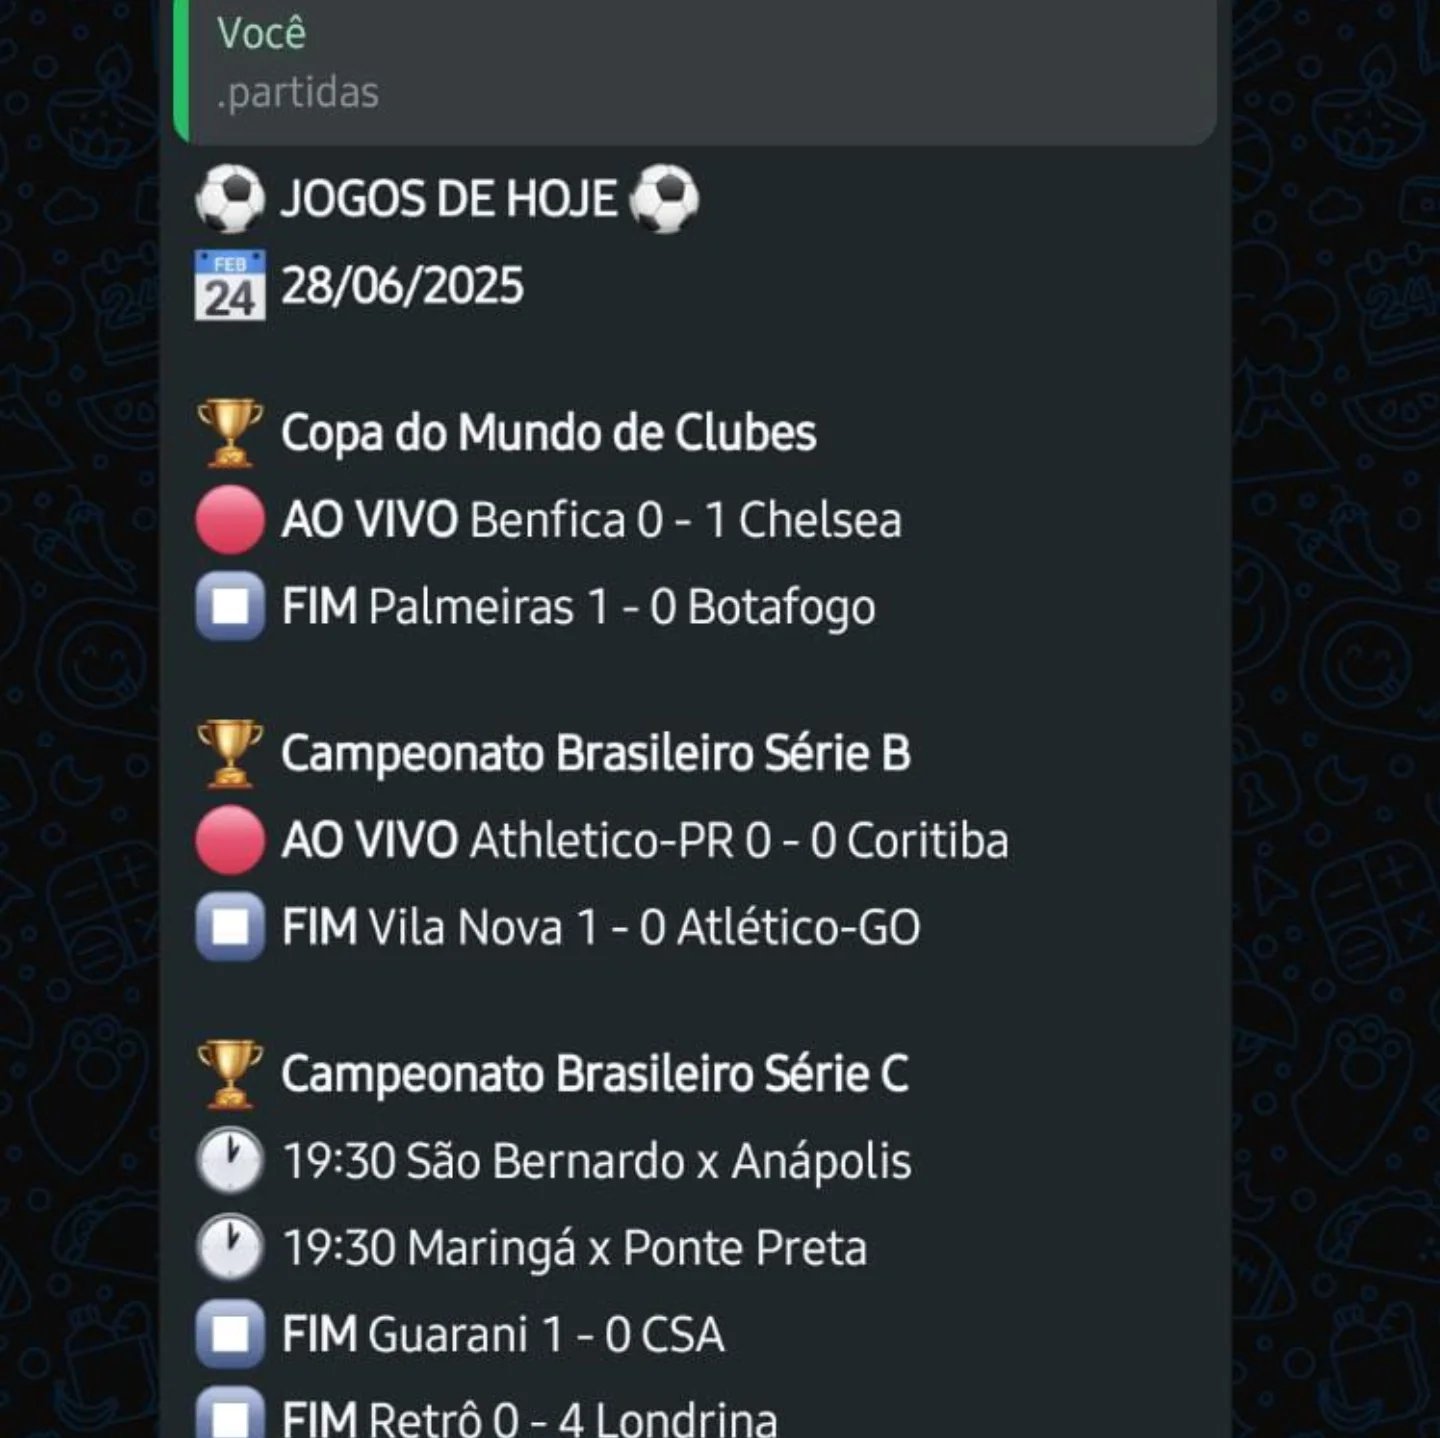The width and height of the screenshot is (1440, 1438).
Task: Click the stop-square indicator for Palmeiras 1 - 0 Botafogo
Action: click(228, 605)
